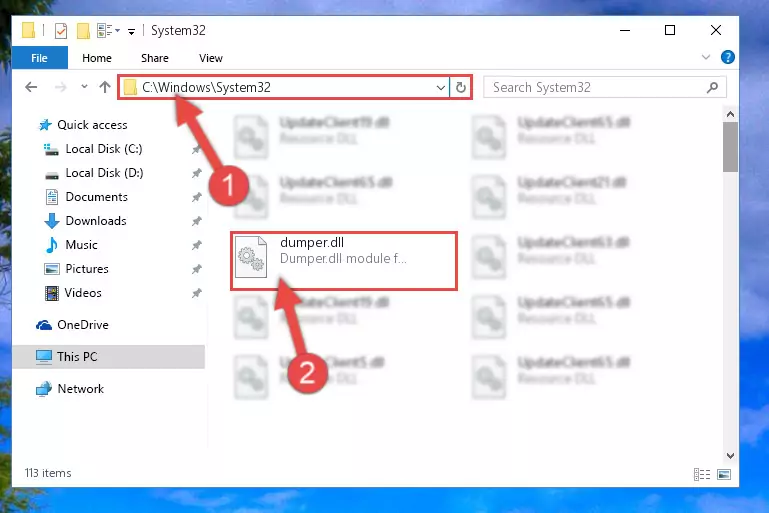769x513 pixels.
Task: Open Help with the question mark icon
Action: tap(727, 57)
